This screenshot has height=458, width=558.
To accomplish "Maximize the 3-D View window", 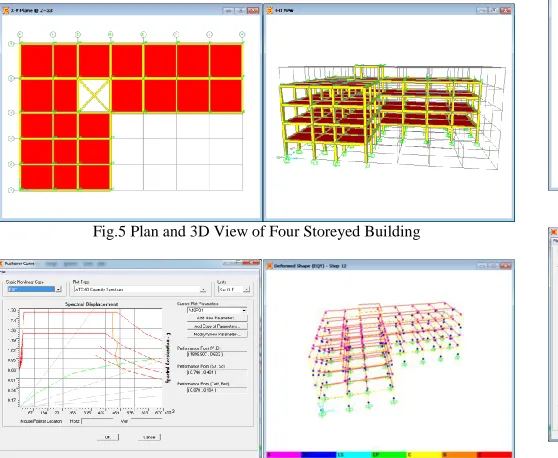I will pos(494,11).
